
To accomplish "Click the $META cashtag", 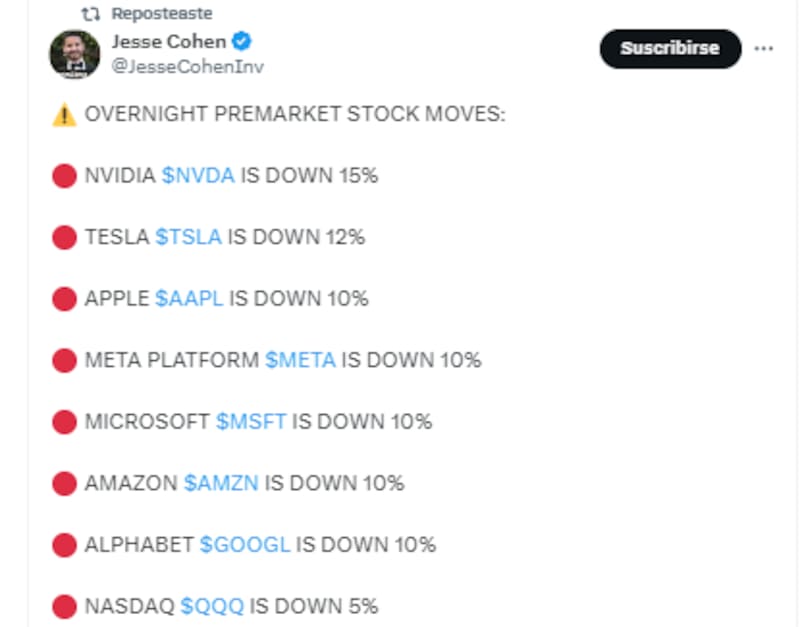I will pos(300,360).
